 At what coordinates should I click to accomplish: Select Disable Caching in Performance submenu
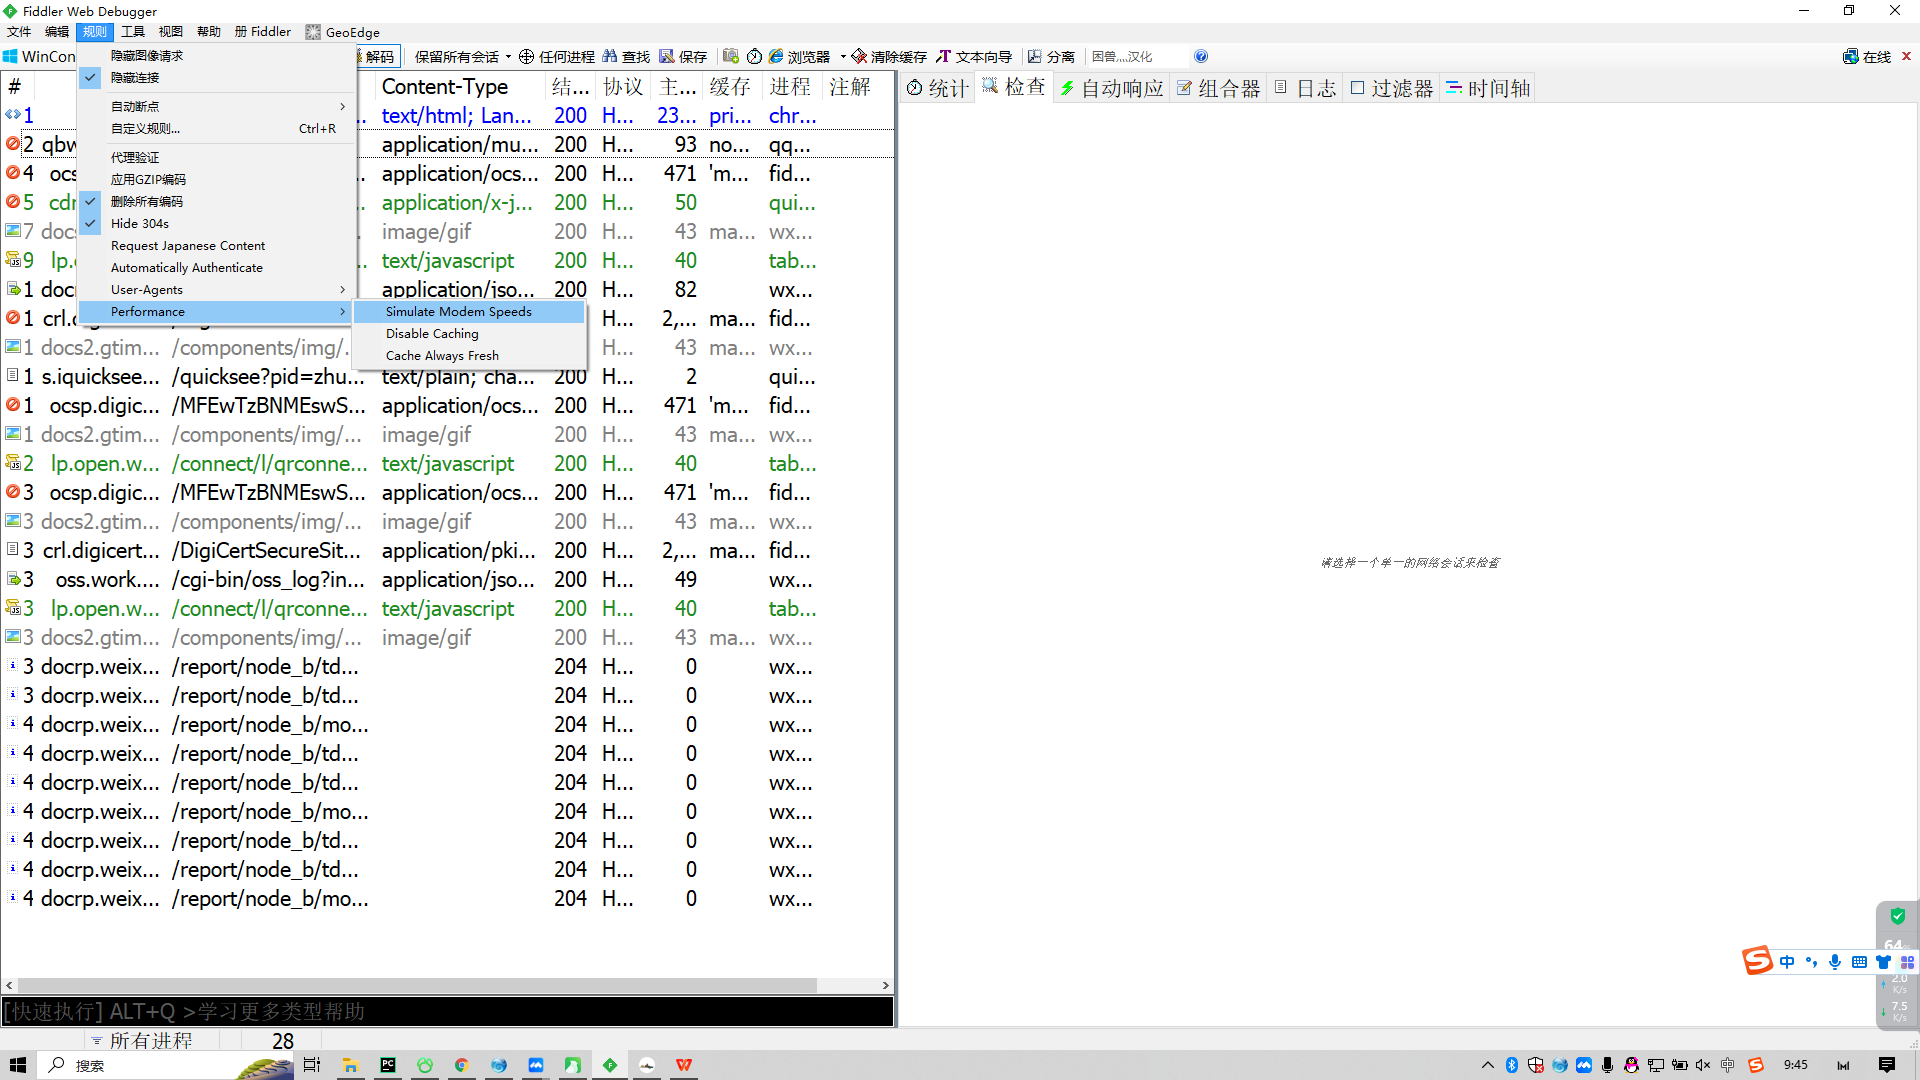tap(432, 334)
